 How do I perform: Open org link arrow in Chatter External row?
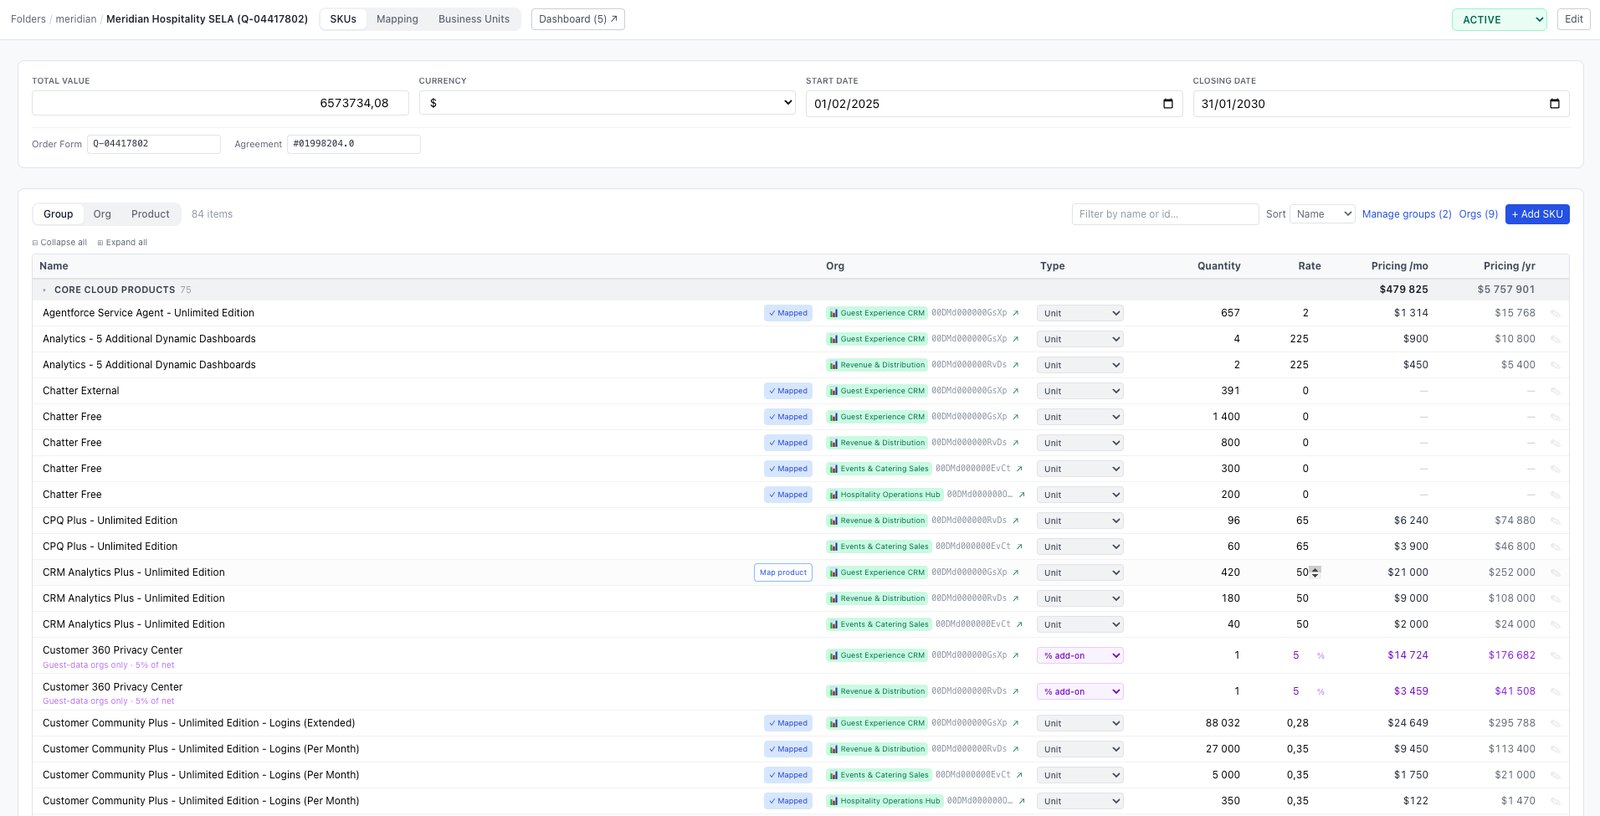click(x=1015, y=391)
